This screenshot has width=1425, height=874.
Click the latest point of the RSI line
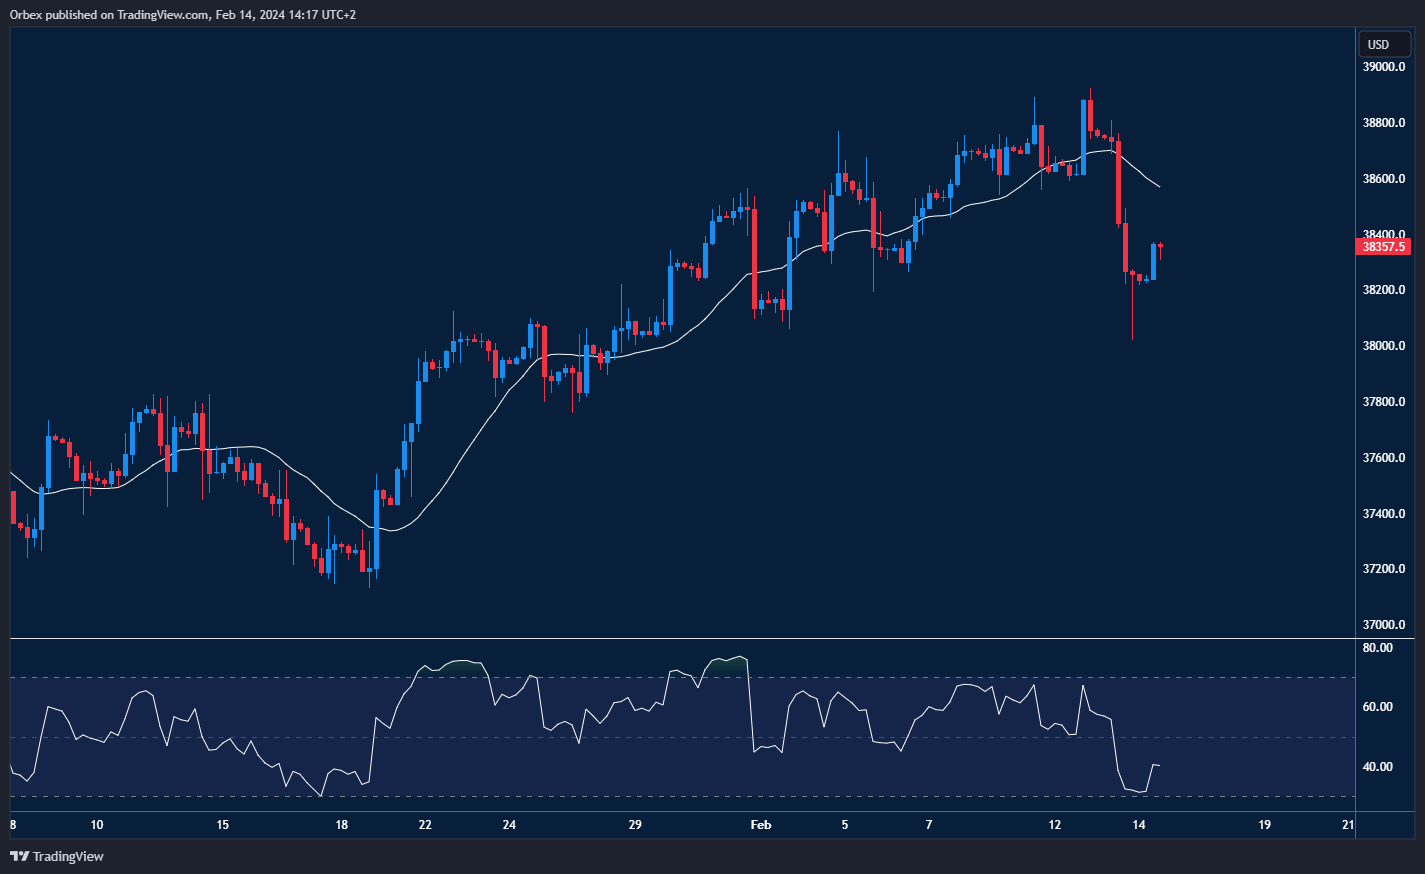tap(1158, 766)
